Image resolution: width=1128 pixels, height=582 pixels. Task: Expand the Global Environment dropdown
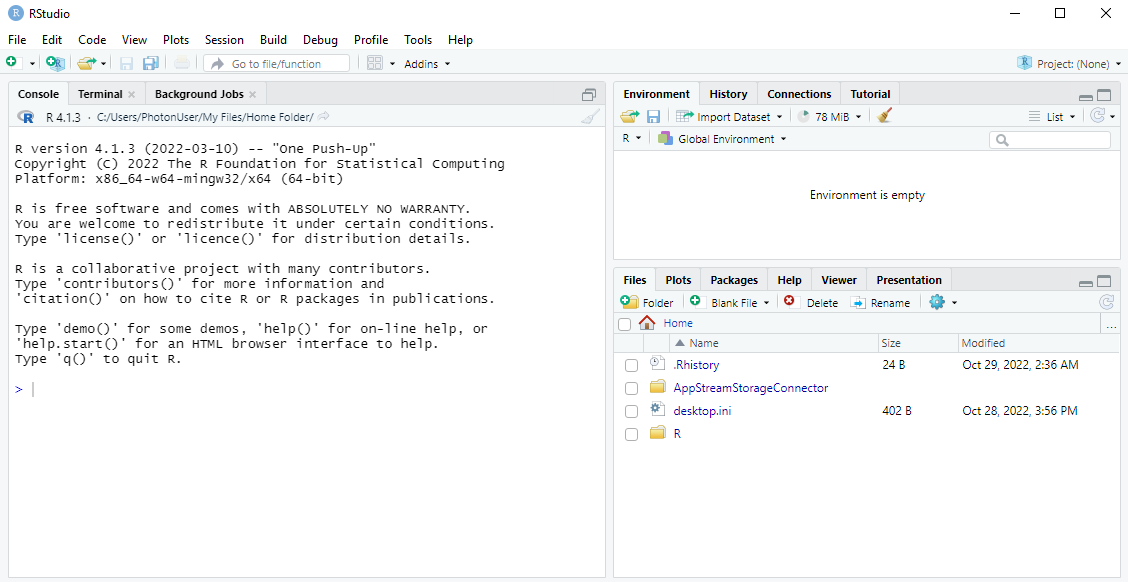722,139
